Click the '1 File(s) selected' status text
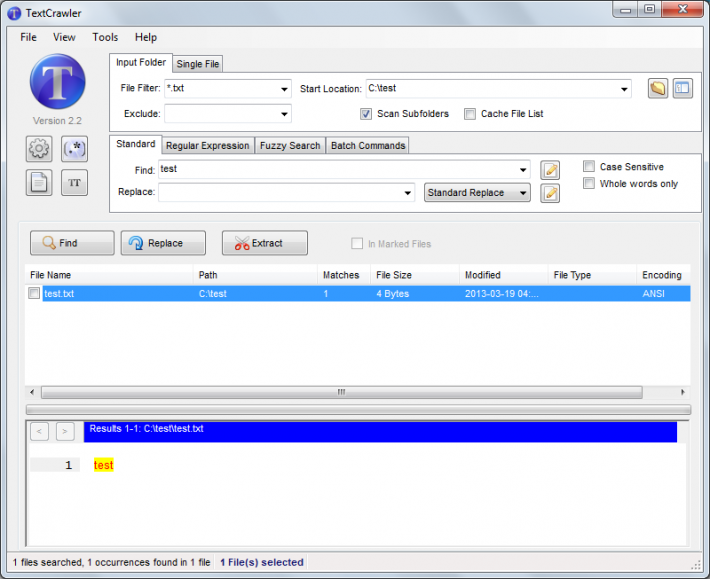This screenshot has width=710, height=579. coord(262,562)
